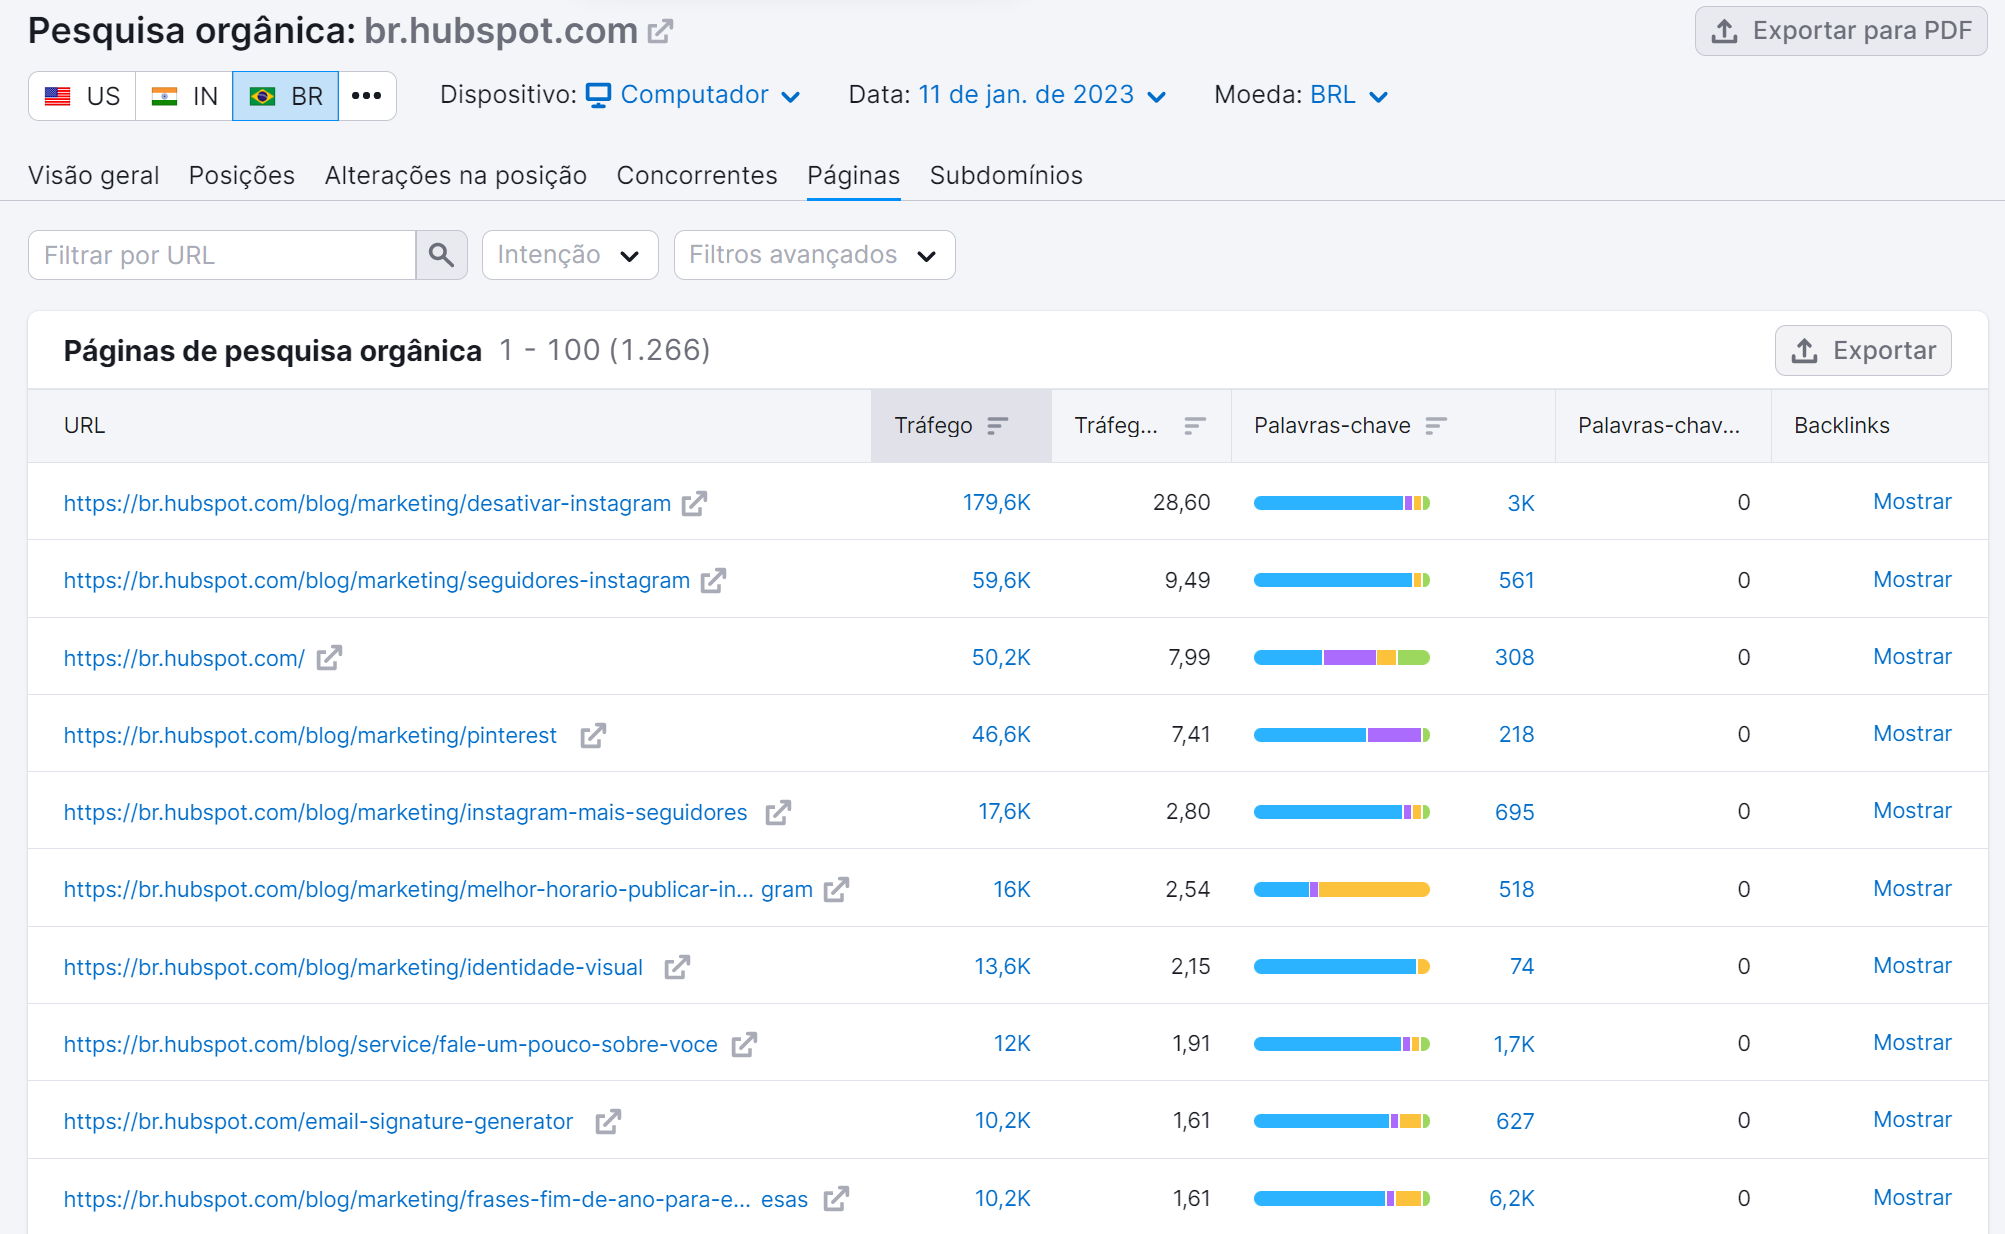Click the 695 keywords count link
This screenshot has width=2005, height=1234.
pos(1515,812)
